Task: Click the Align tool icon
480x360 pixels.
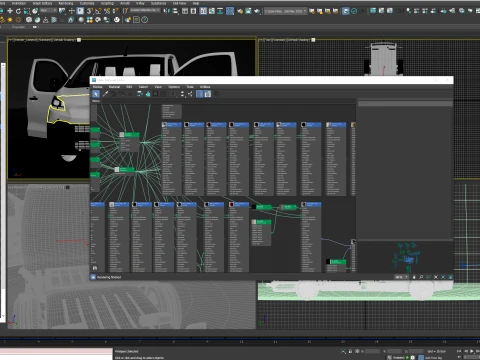Action: click(175, 11)
